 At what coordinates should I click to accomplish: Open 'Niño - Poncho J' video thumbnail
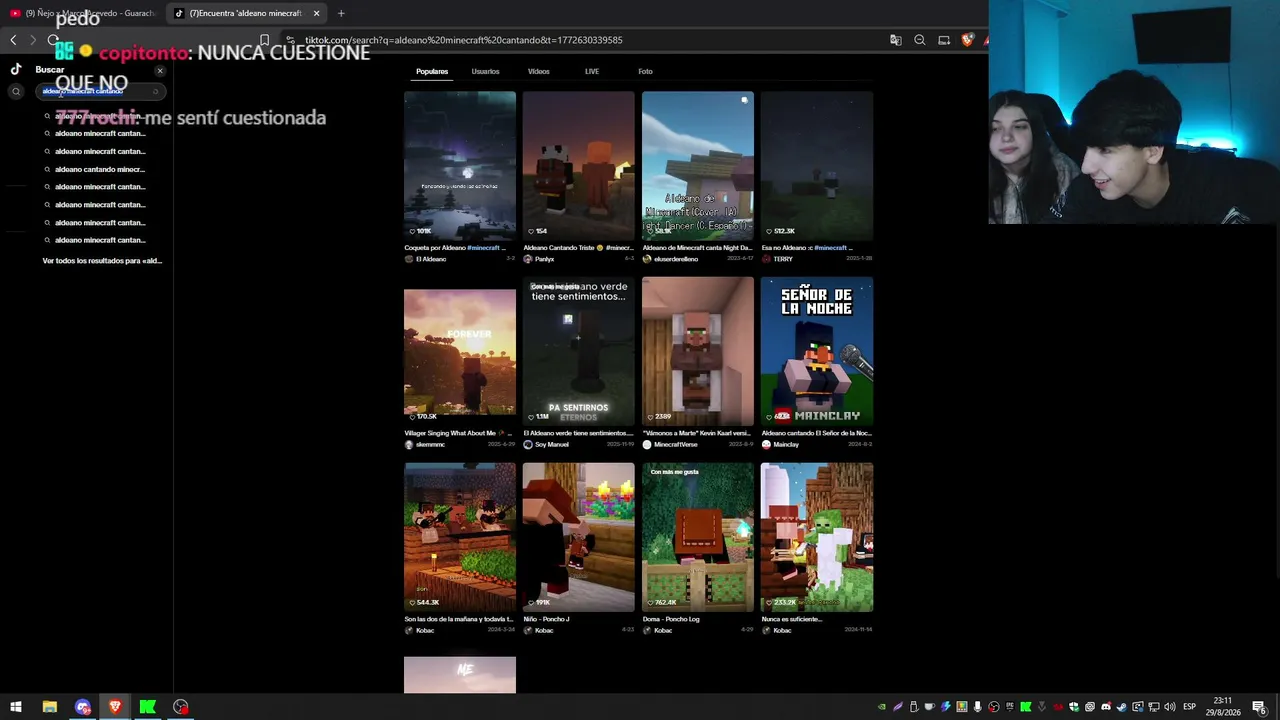(578, 537)
